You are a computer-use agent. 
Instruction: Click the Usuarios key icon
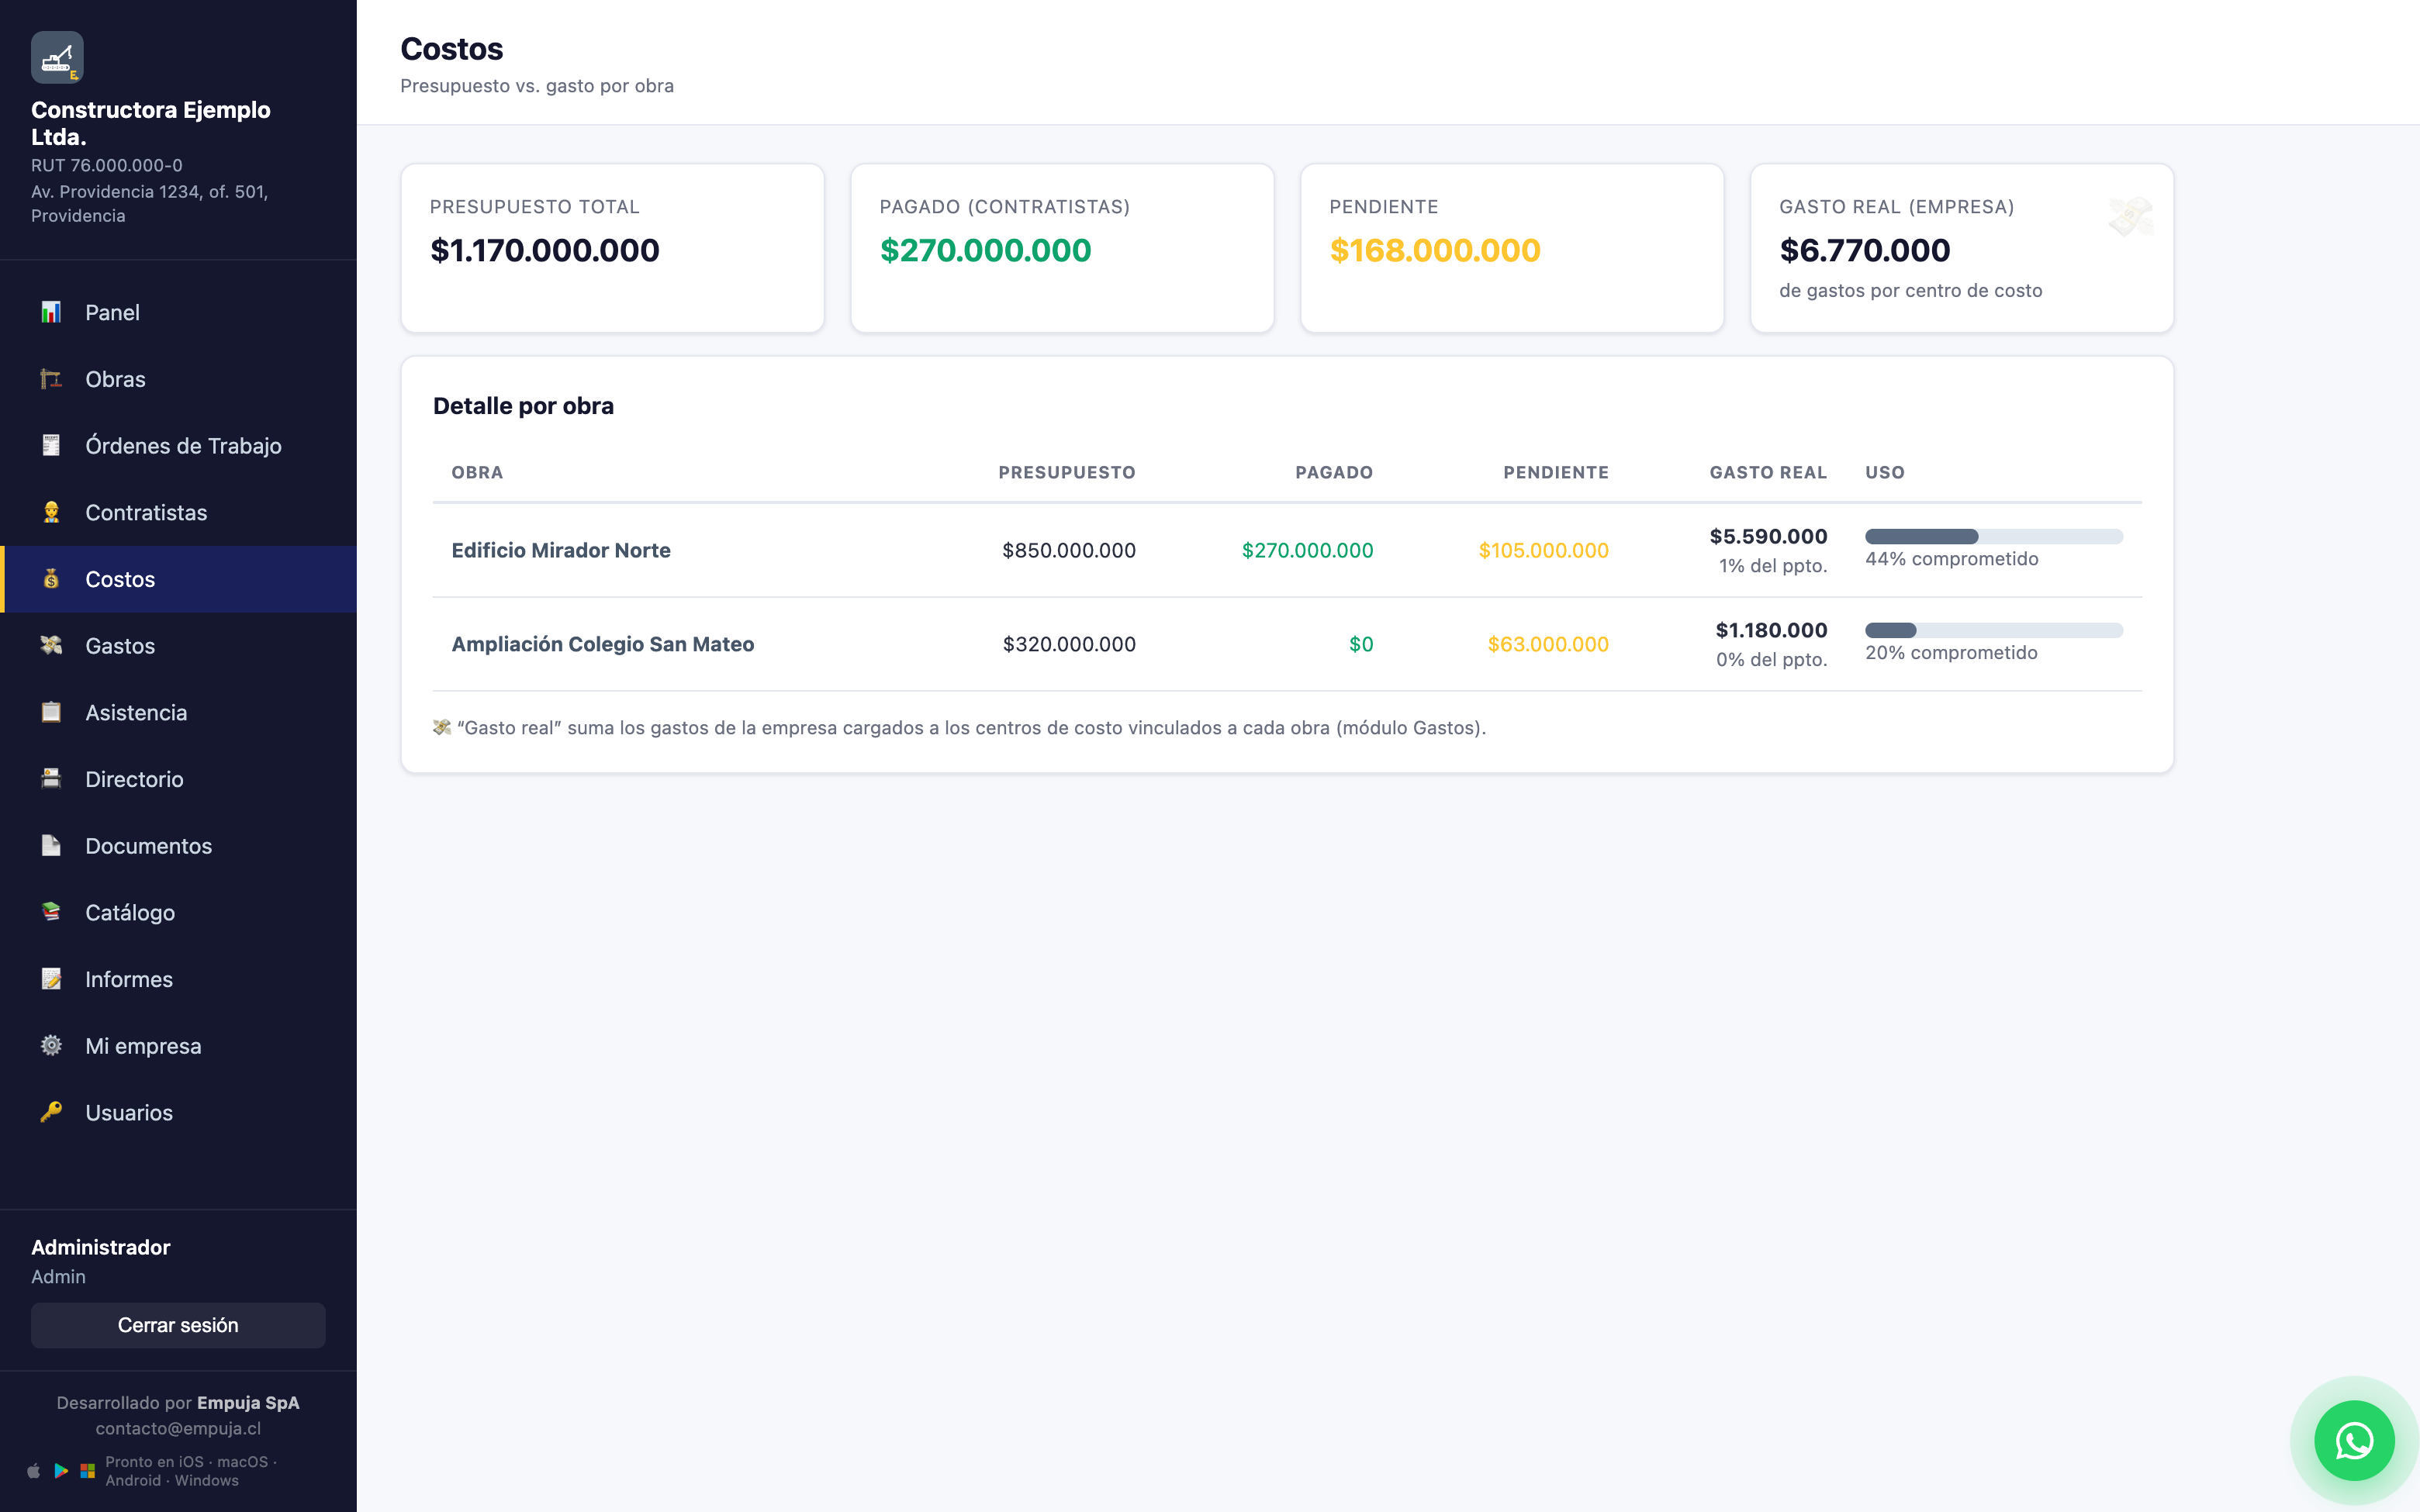51,1112
